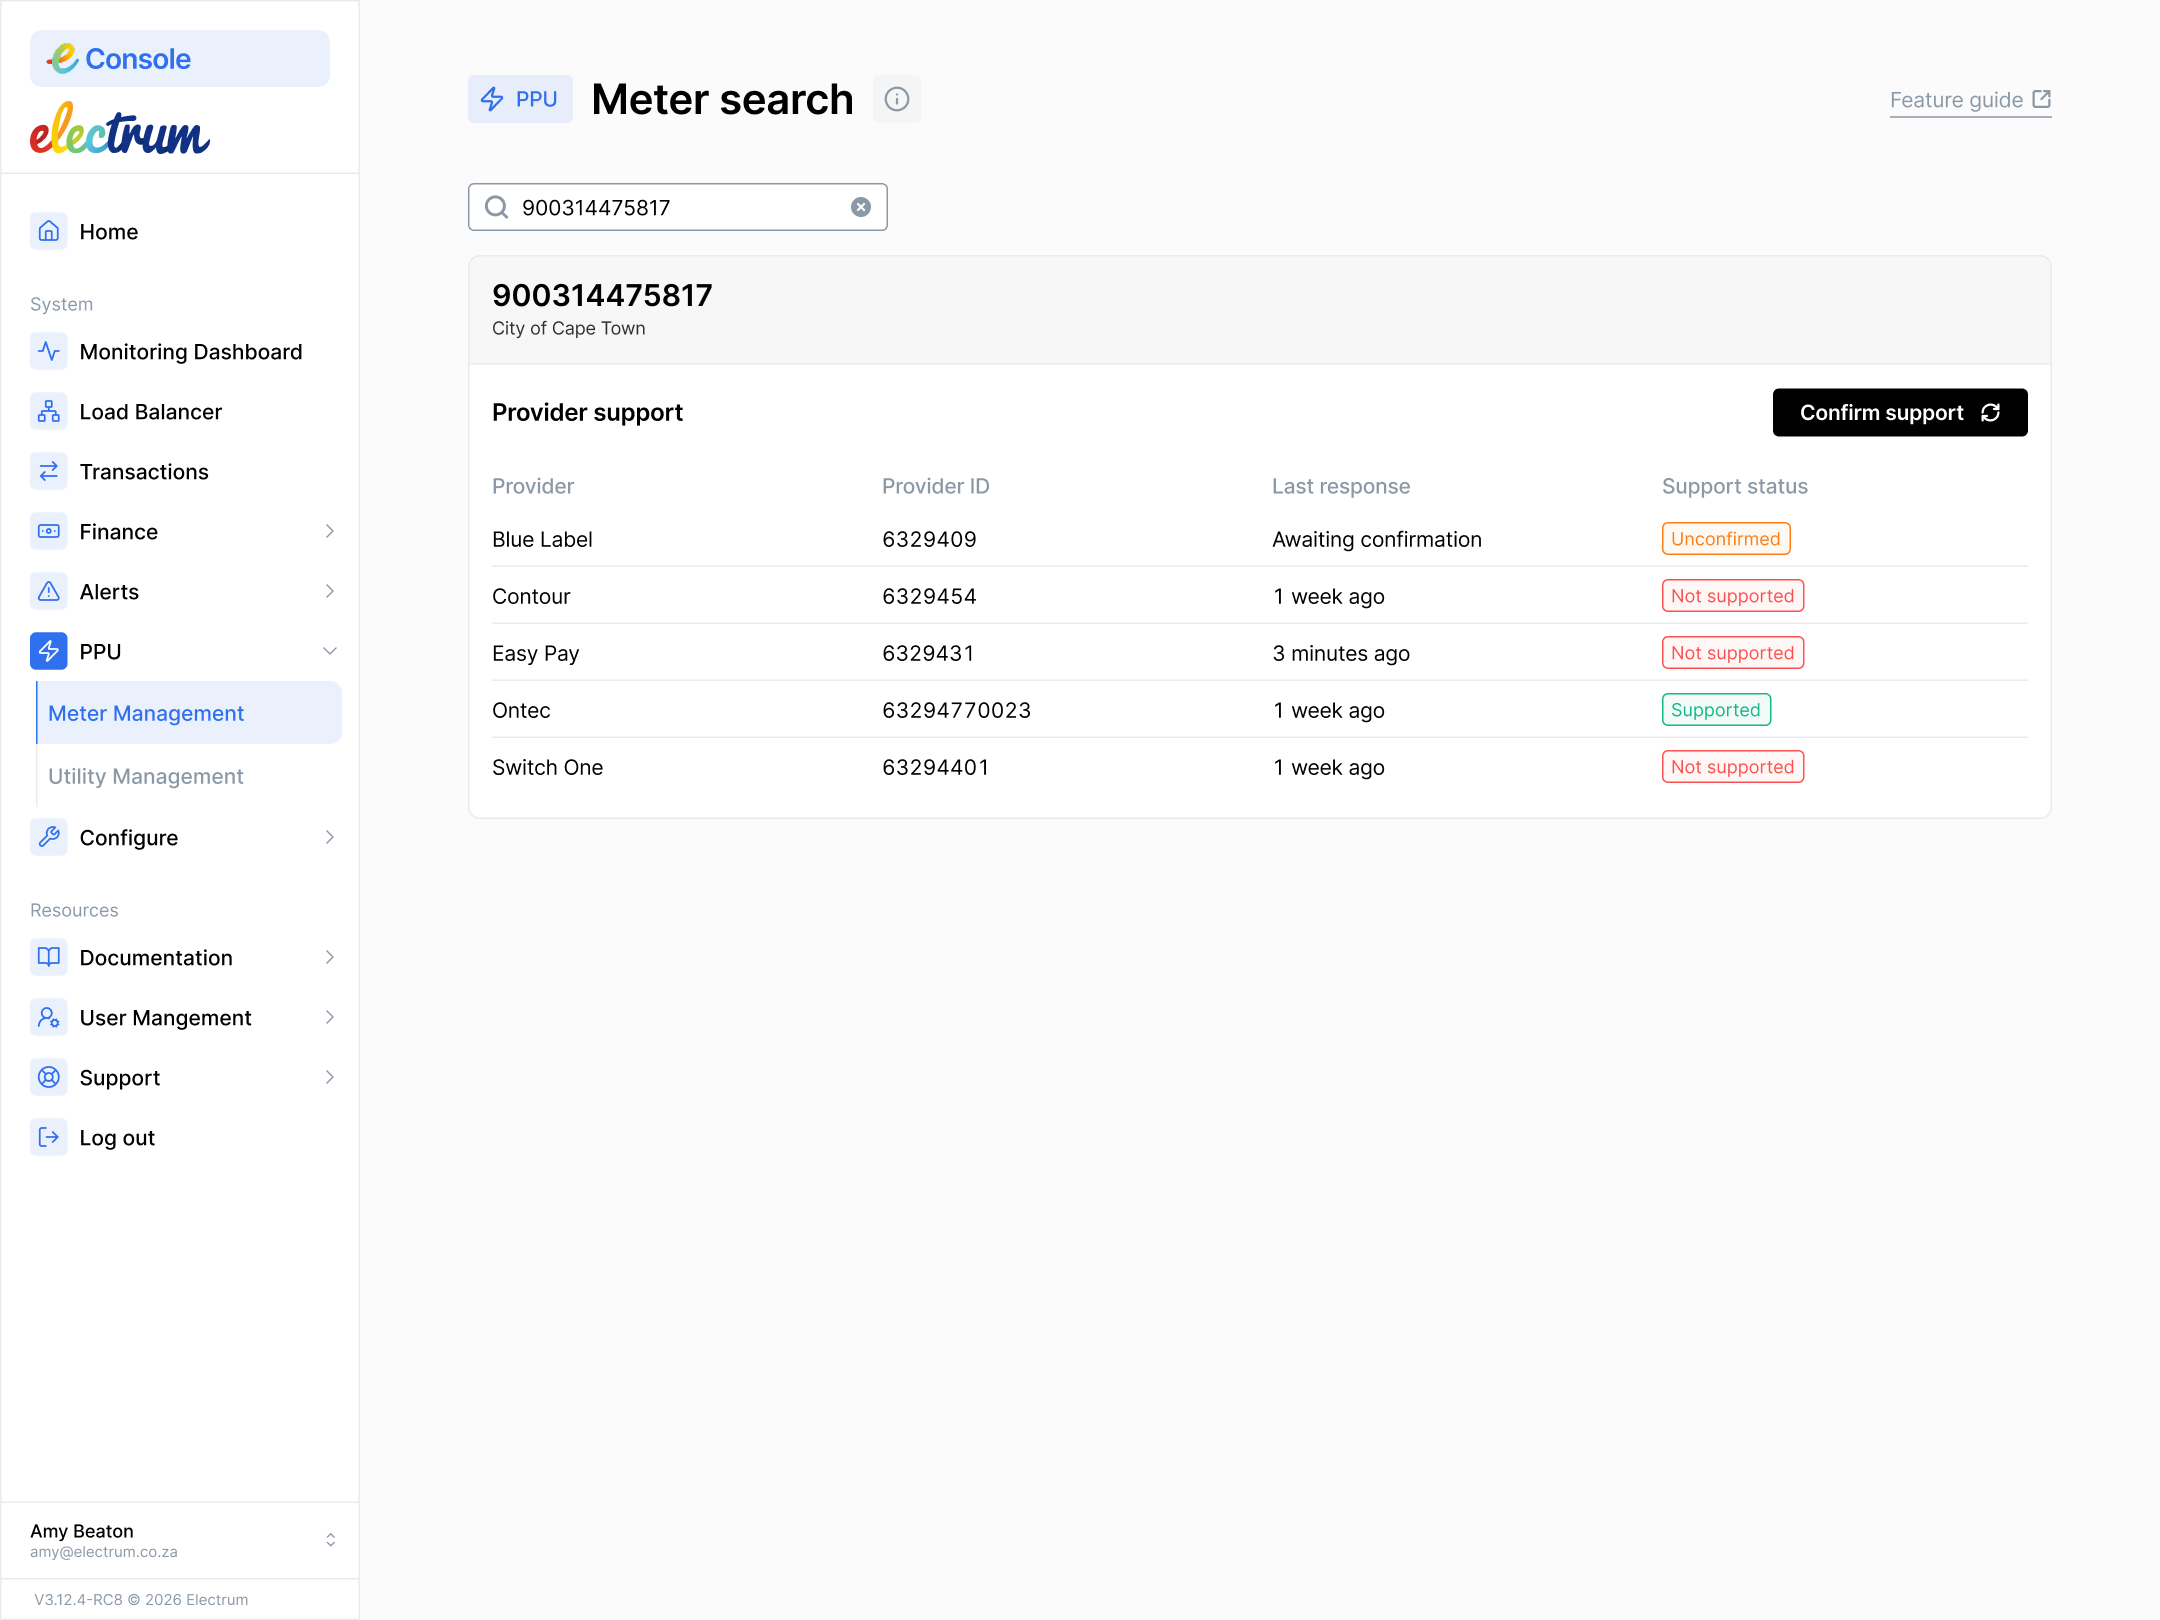Image resolution: width=2160 pixels, height=1620 pixels.
Task: Click the Alerts warning triangle icon
Action: tap(49, 591)
